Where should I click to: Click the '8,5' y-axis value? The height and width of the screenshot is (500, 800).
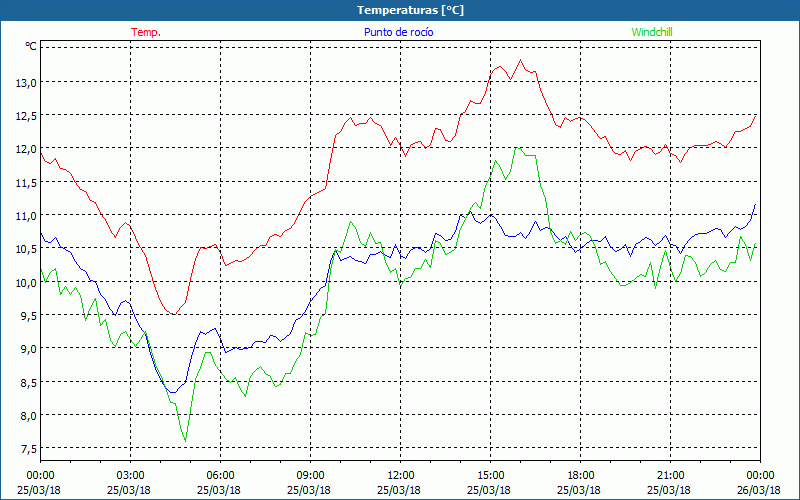click(x=29, y=382)
